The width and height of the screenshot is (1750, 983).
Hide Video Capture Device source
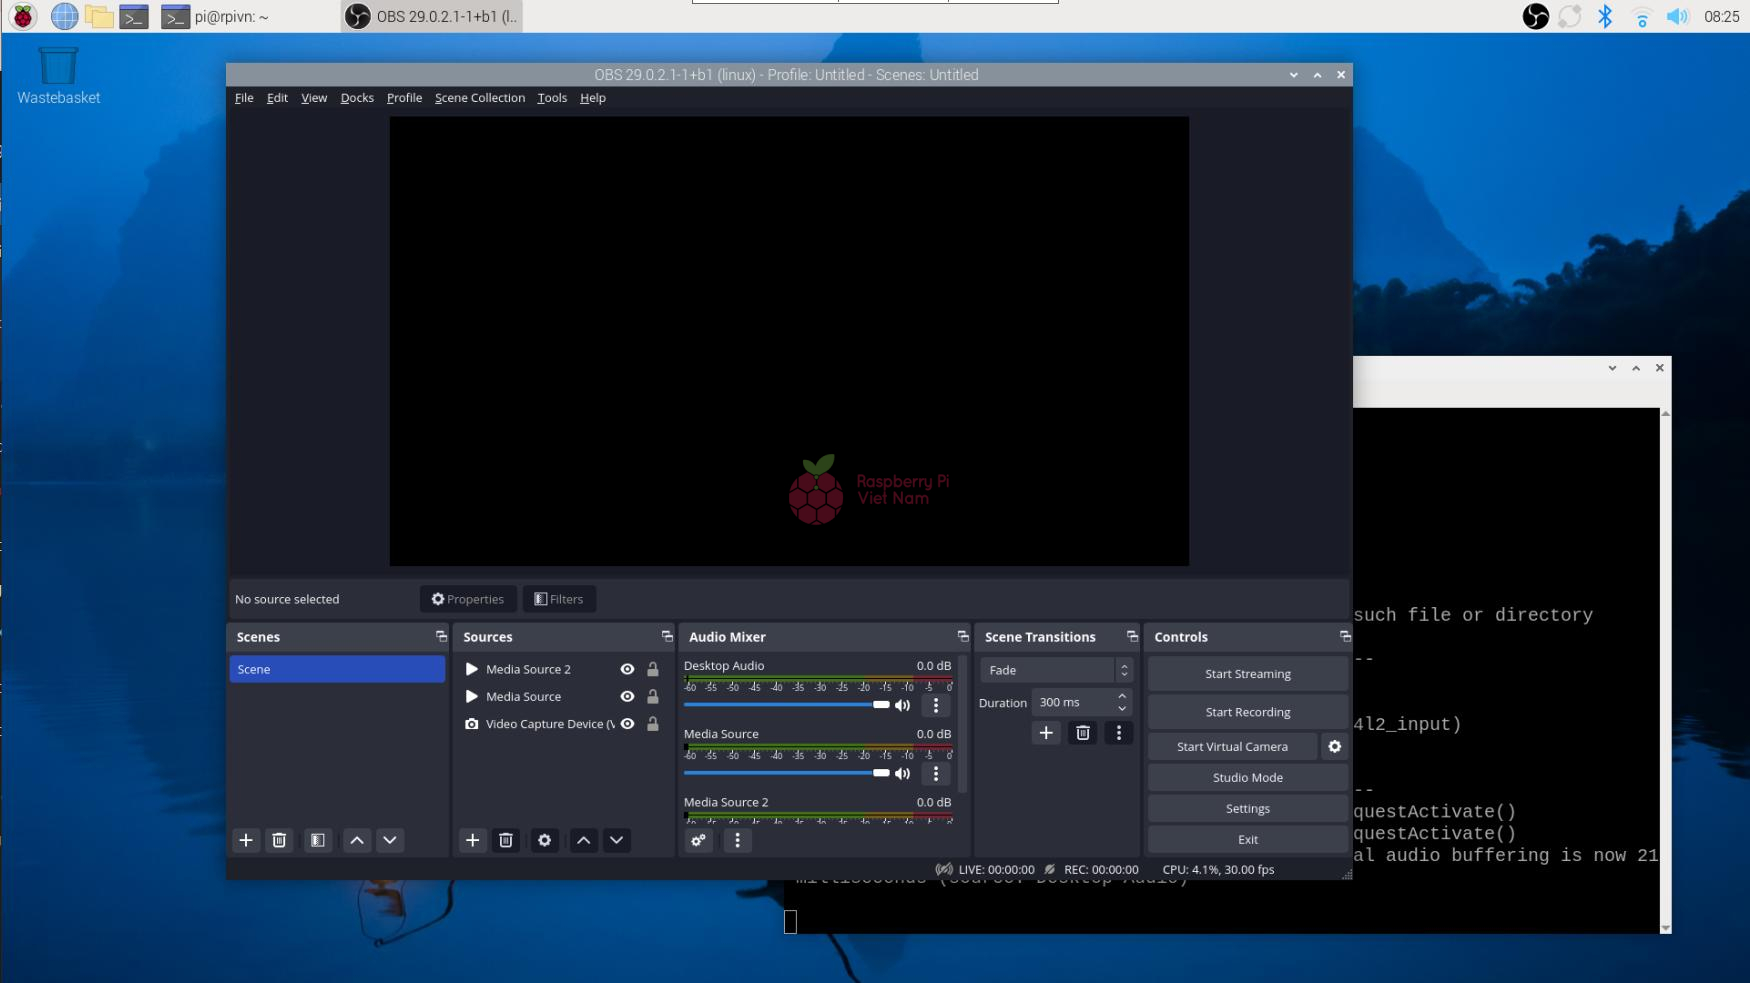[x=627, y=724]
